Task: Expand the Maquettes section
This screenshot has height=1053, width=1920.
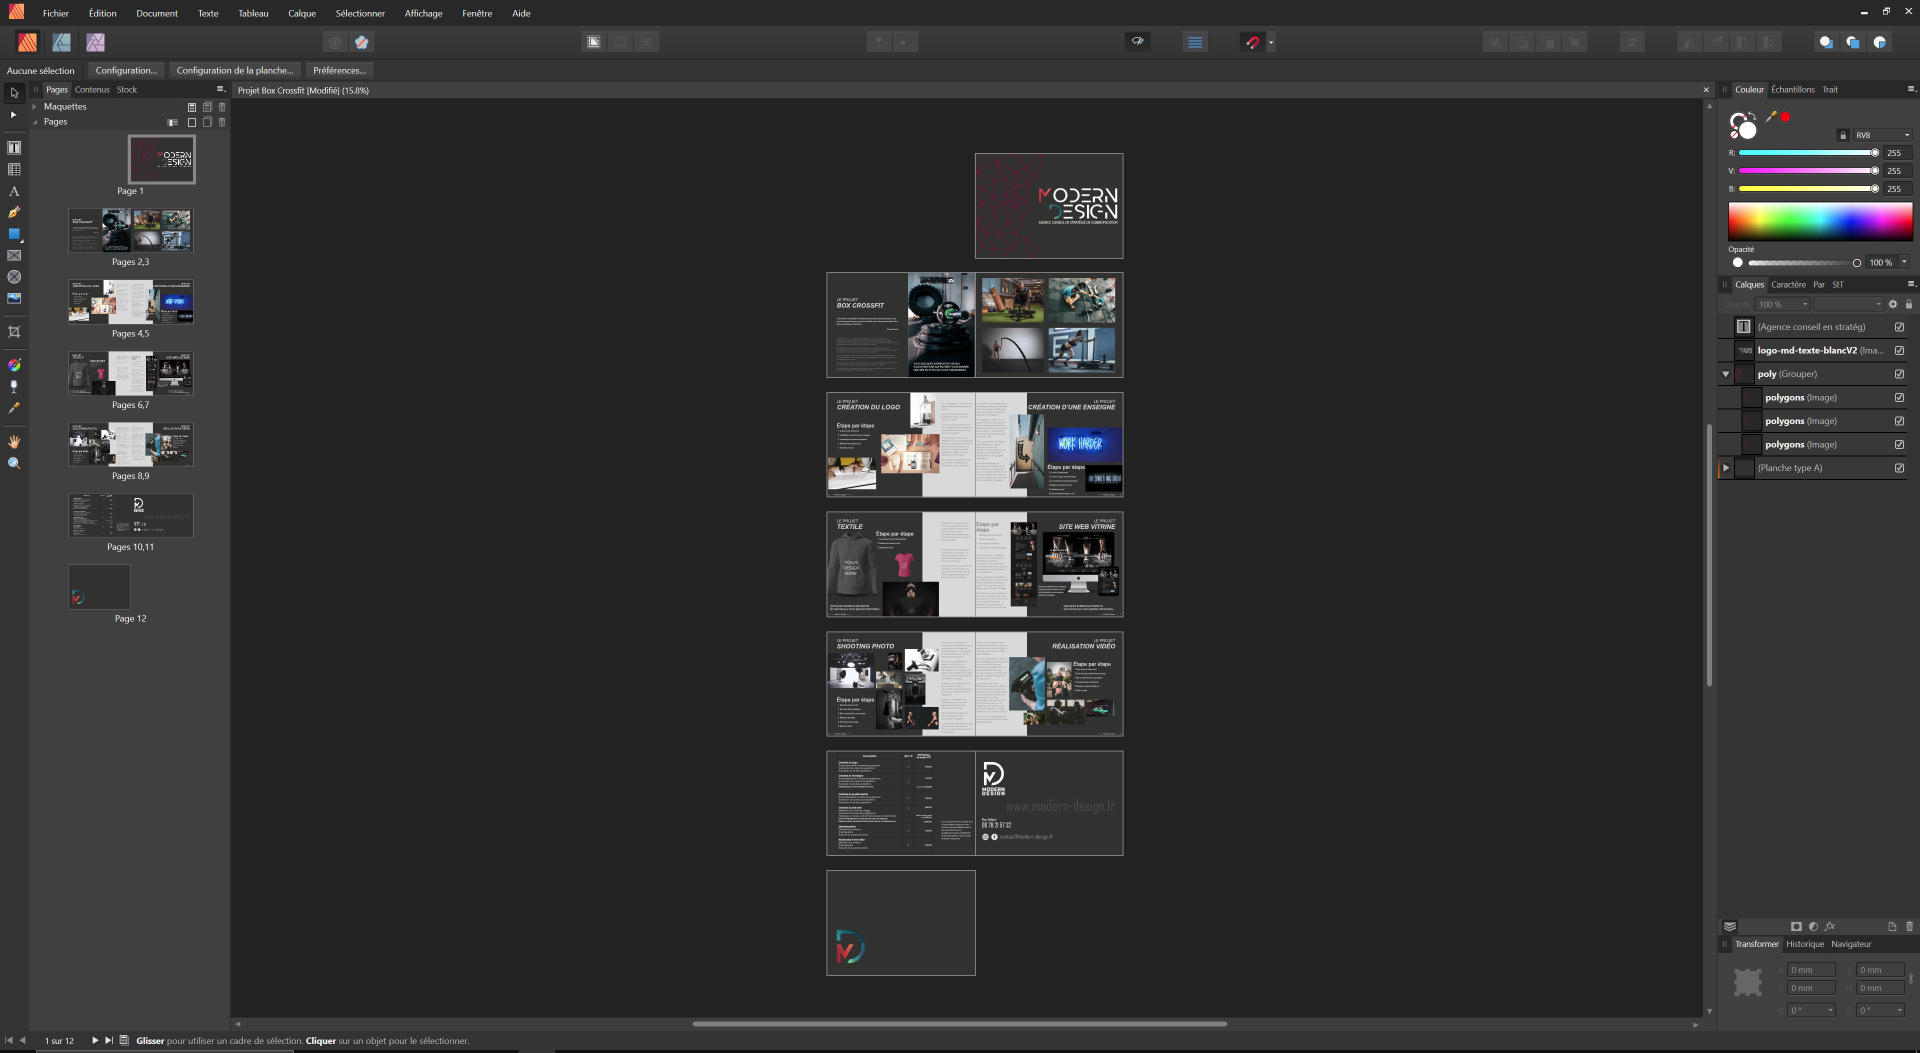Action: coord(35,107)
